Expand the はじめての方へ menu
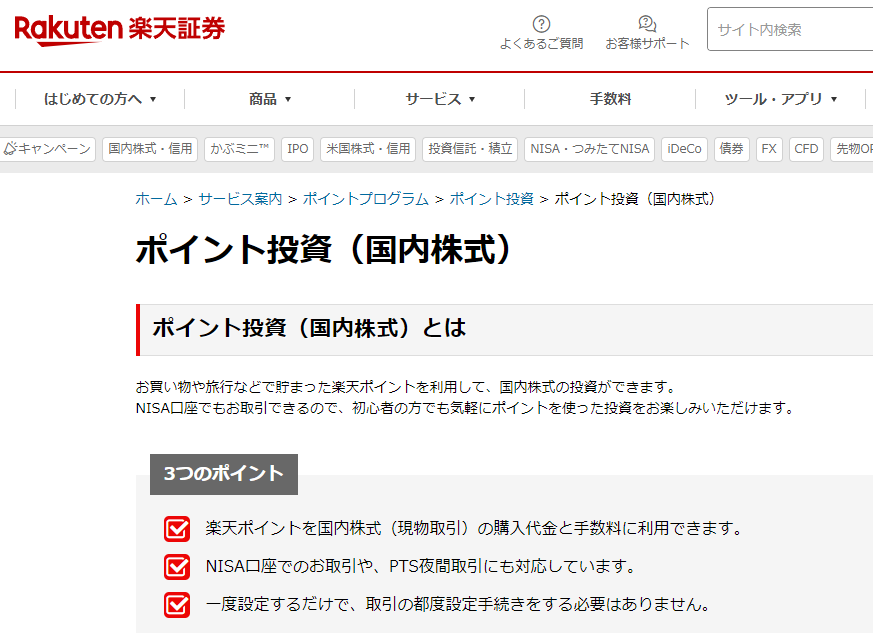 pos(100,99)
